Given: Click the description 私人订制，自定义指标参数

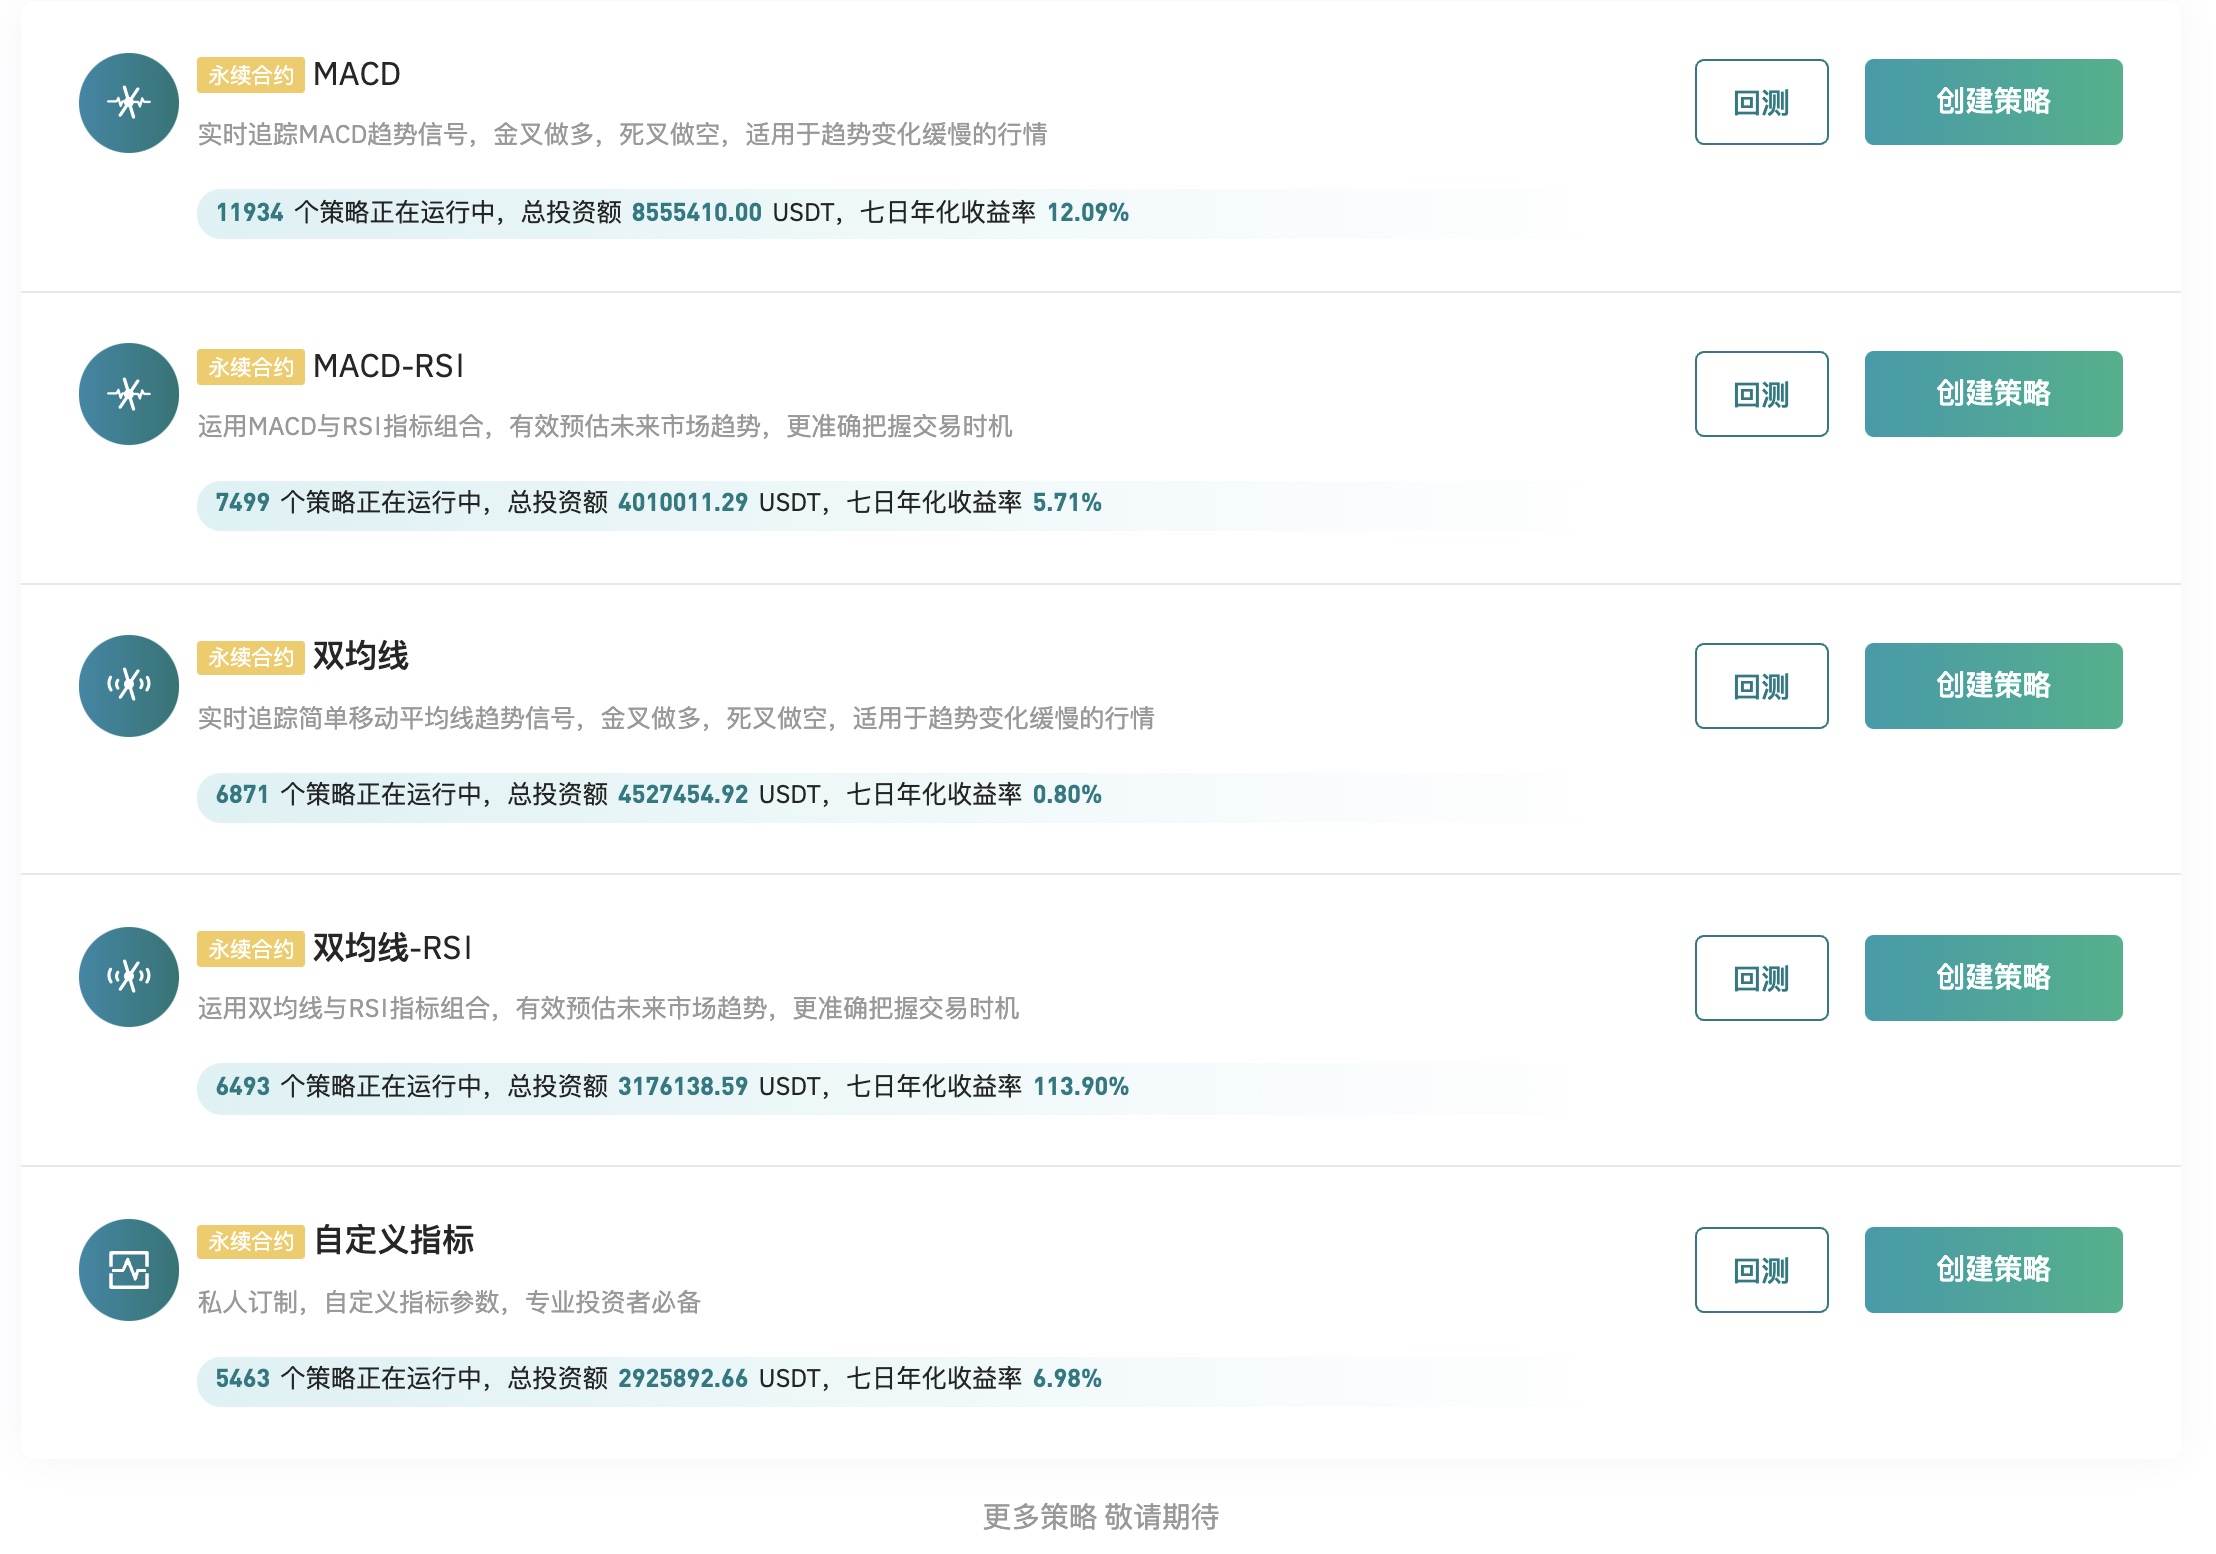Looking at the screenshot, I should tap(449, 1302).
